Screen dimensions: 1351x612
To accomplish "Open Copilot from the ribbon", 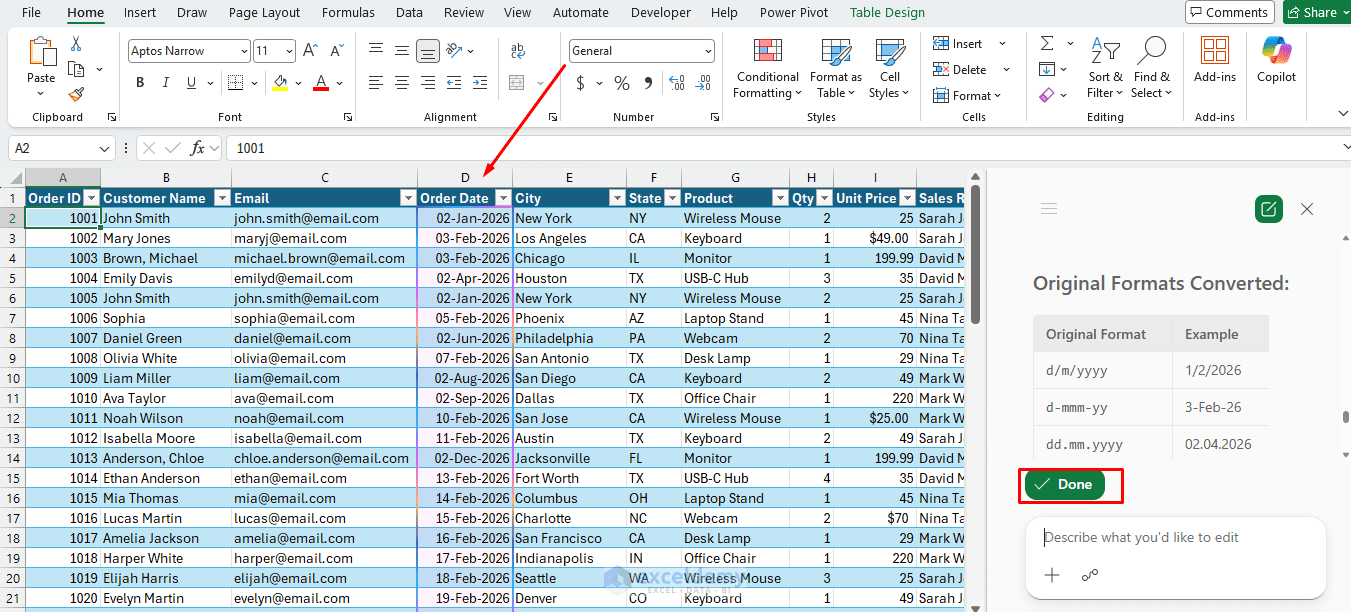I will 1276,60.
